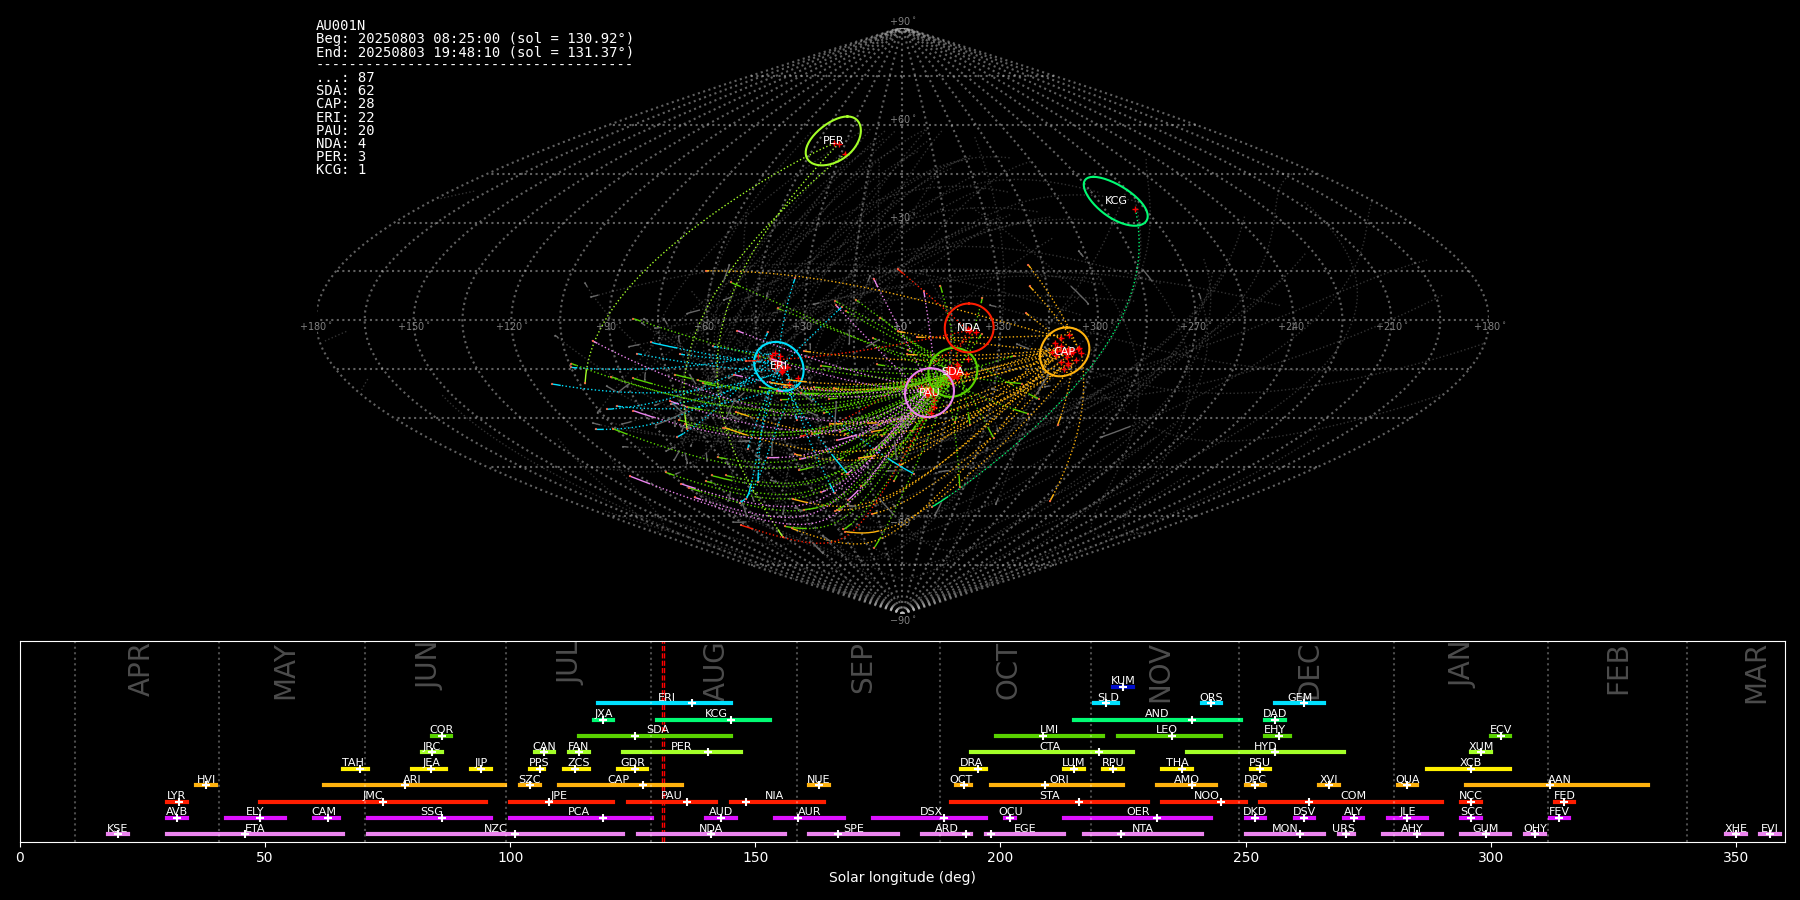Click the -90 pole label below map
The height and width of the screenshot is (900, 1800).
tap(902, 620)
